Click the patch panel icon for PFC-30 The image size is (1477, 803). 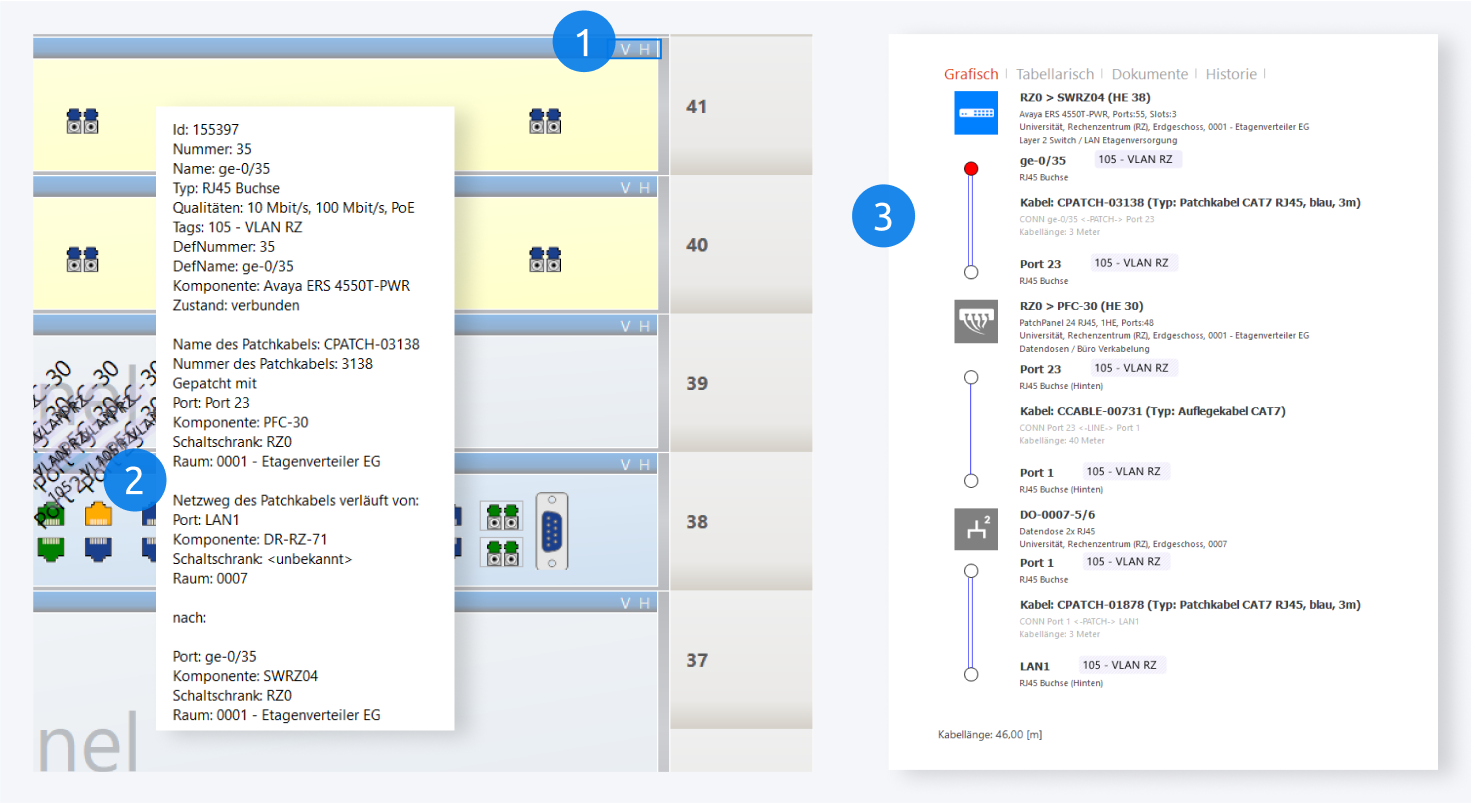click(x=975, y=322)
